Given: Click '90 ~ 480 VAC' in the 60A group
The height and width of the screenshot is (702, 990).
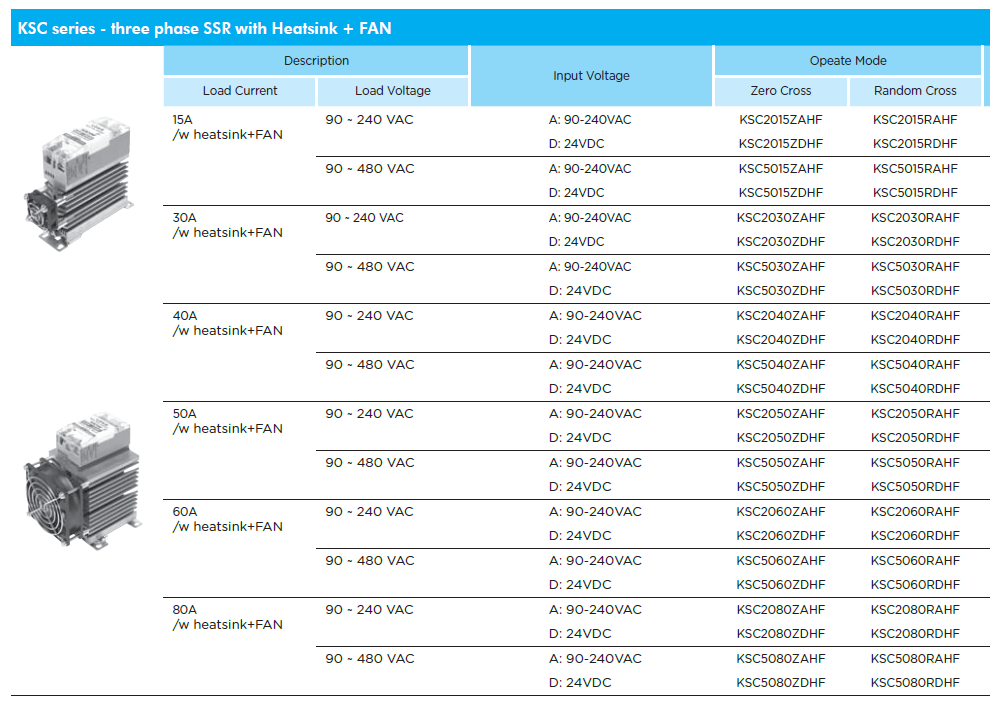Looking at the screenshot, I should pyautogui.click(x=369, y=561).
